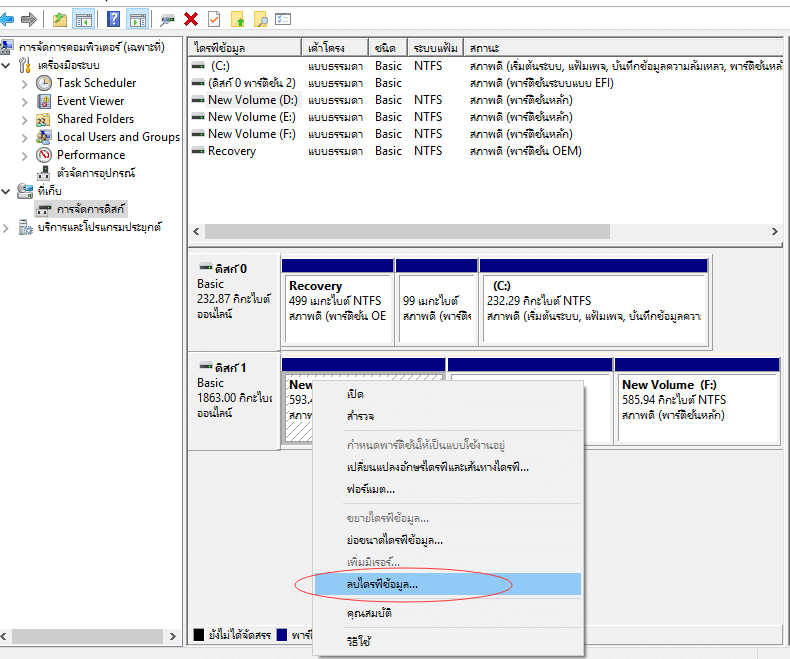Choose ลบไดรฟ์ข้อมูล... from context menu
The width and height of the screenshot is (790, 659).
click(x=382, y=583)
